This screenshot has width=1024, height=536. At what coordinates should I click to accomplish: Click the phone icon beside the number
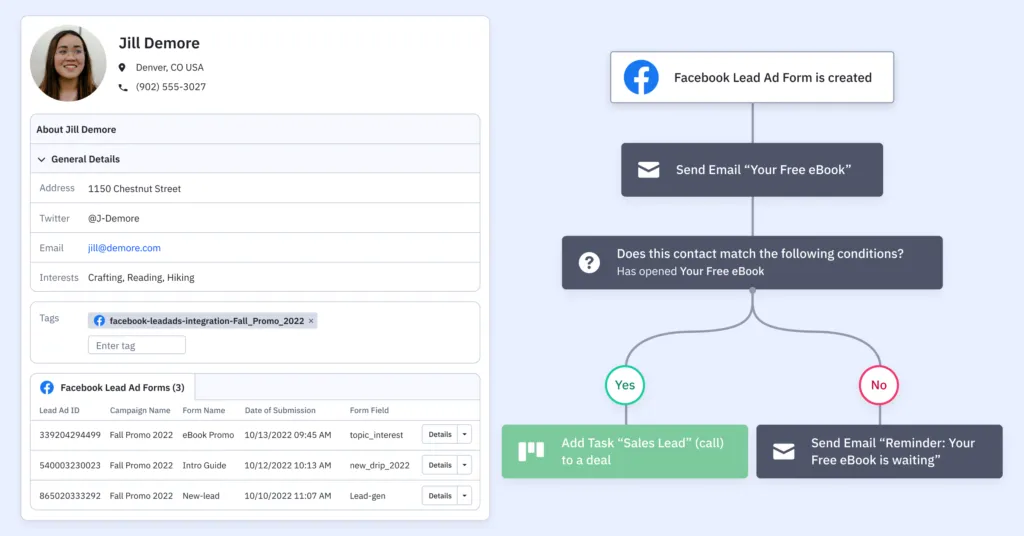click(x=123, y=87)
